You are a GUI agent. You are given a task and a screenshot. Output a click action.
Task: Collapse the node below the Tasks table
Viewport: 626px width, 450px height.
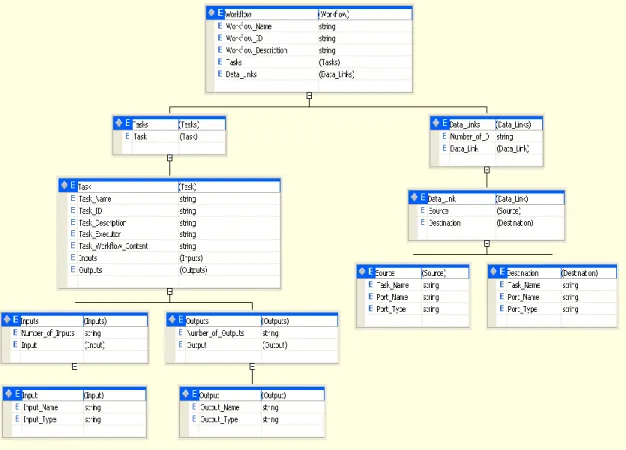(x=170, y=158)
